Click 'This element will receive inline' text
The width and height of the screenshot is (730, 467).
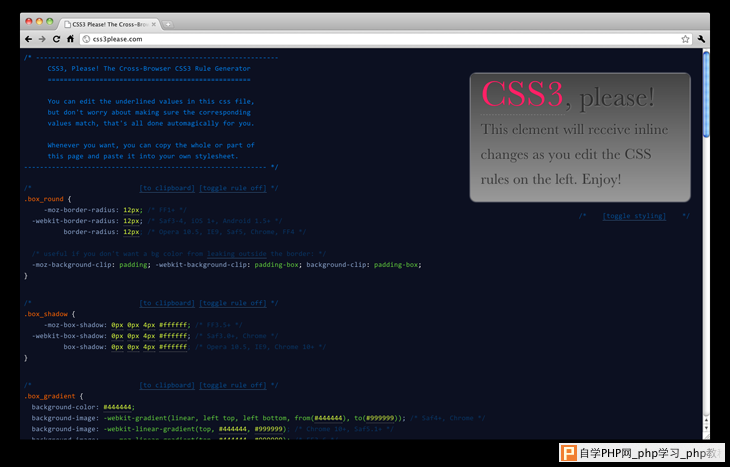(x=574, y=129)
